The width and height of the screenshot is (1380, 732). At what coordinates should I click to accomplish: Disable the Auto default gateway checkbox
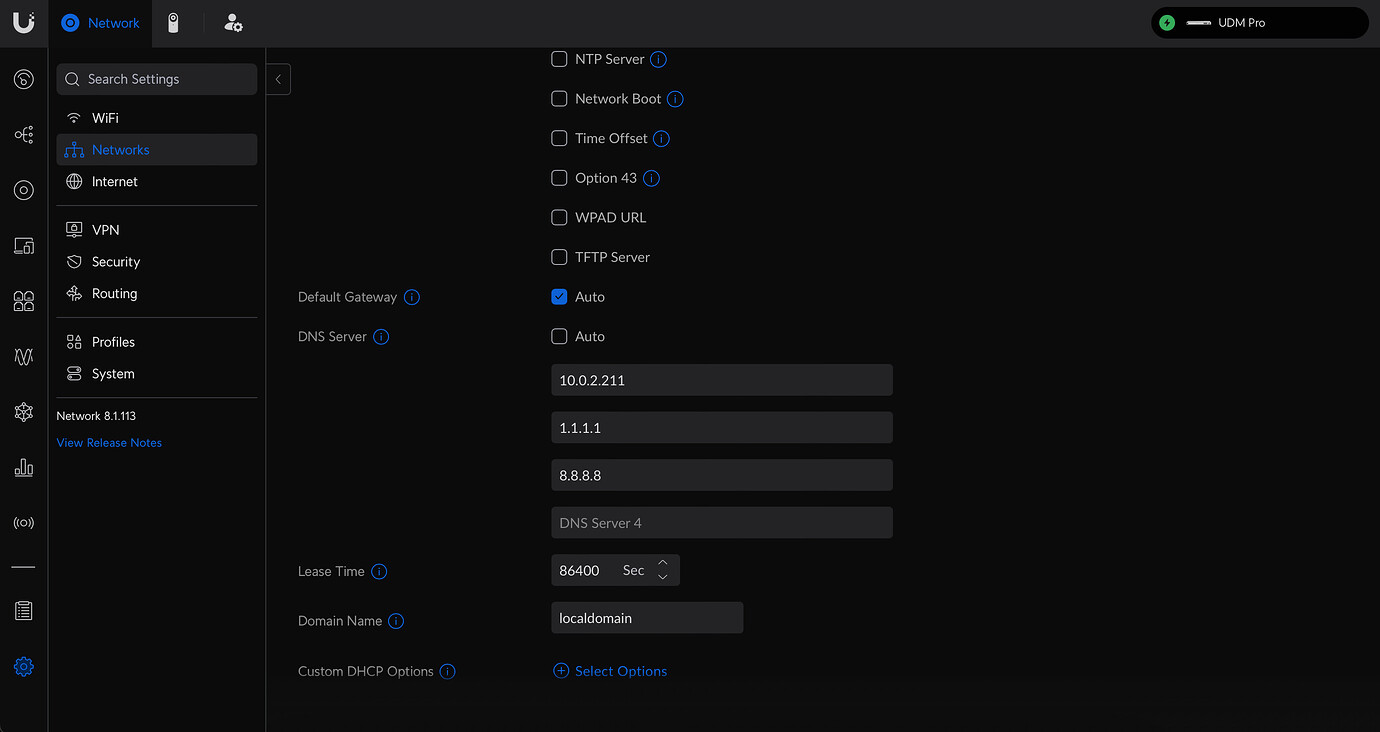pos(559,296)
